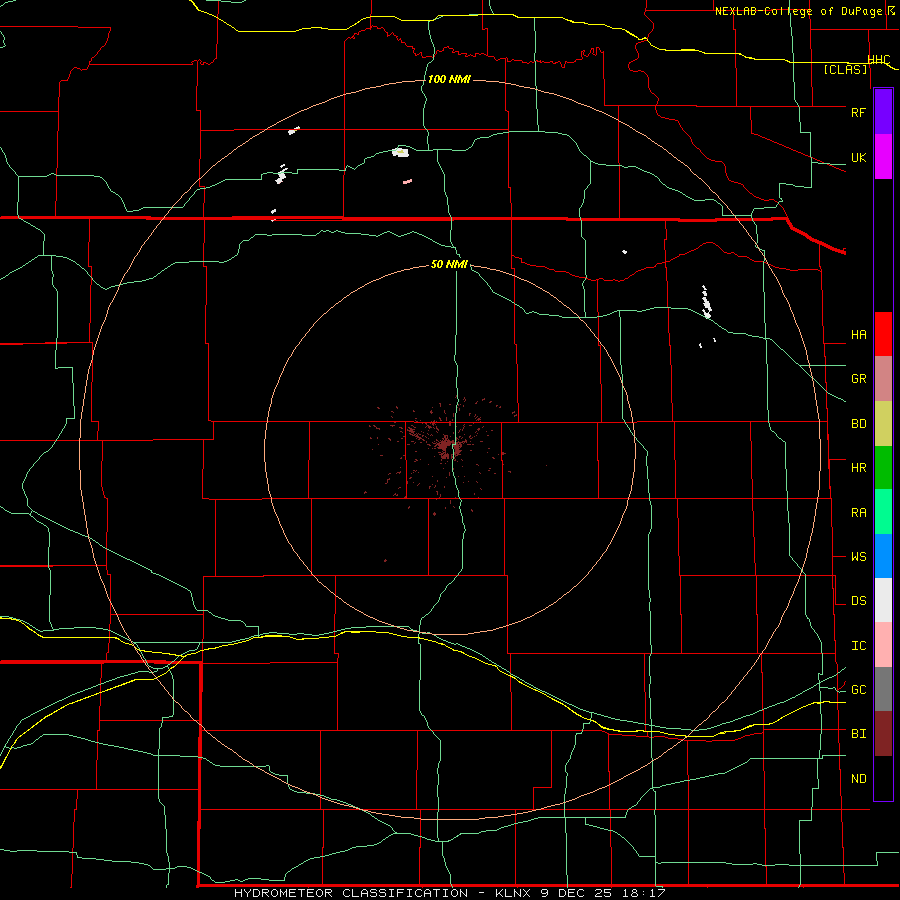This screenshot has width=900, height=900.
Task: Click the light pink IC legend swatch
Action: [x=883, y=645]
